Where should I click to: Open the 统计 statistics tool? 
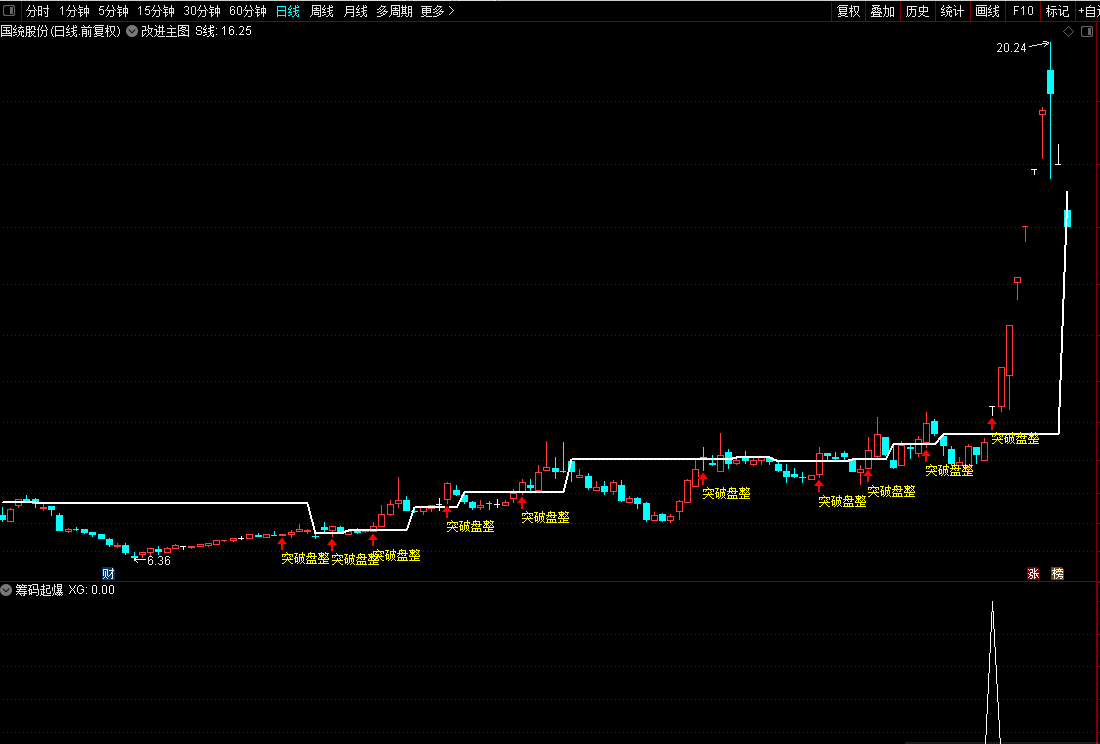tap(952, 11)
